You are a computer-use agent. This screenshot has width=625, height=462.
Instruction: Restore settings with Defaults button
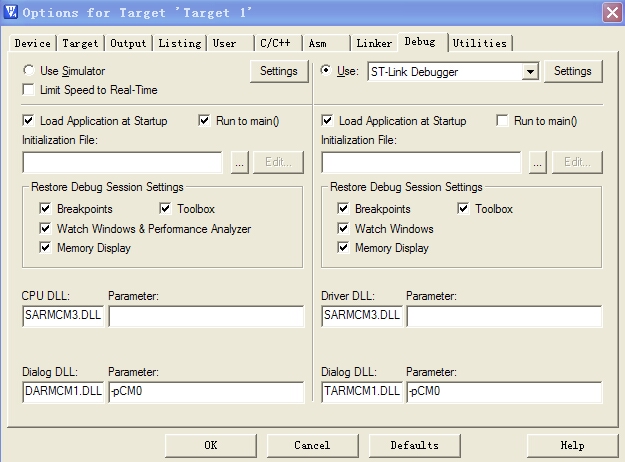point(415,446)
